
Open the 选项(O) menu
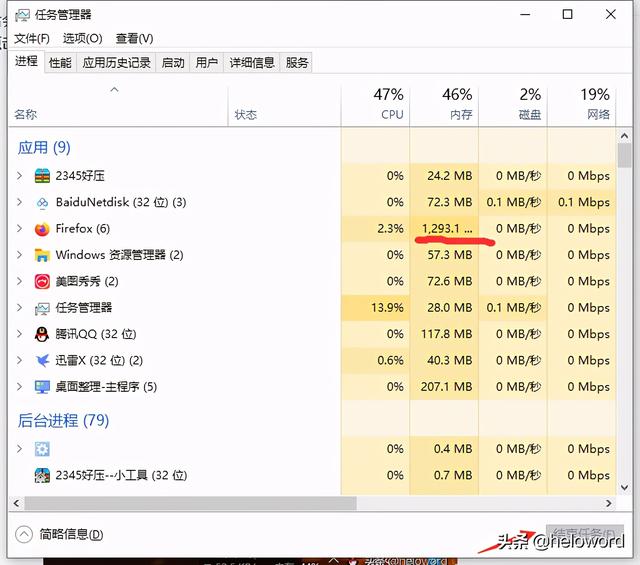point(82,39)
